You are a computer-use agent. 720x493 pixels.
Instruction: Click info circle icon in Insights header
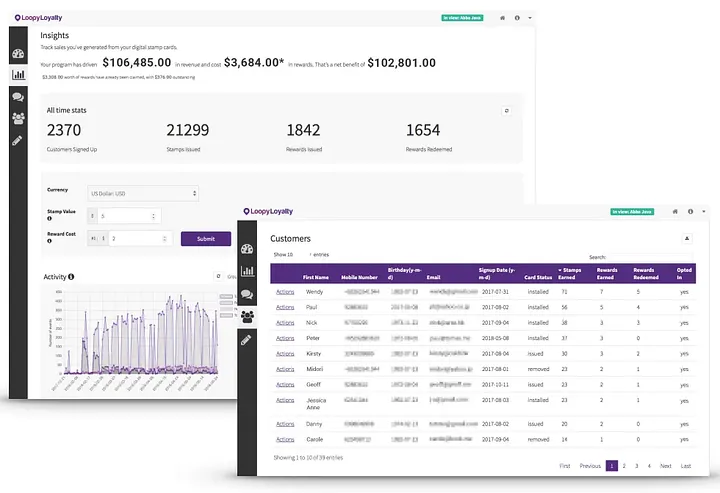pos(517,18)
